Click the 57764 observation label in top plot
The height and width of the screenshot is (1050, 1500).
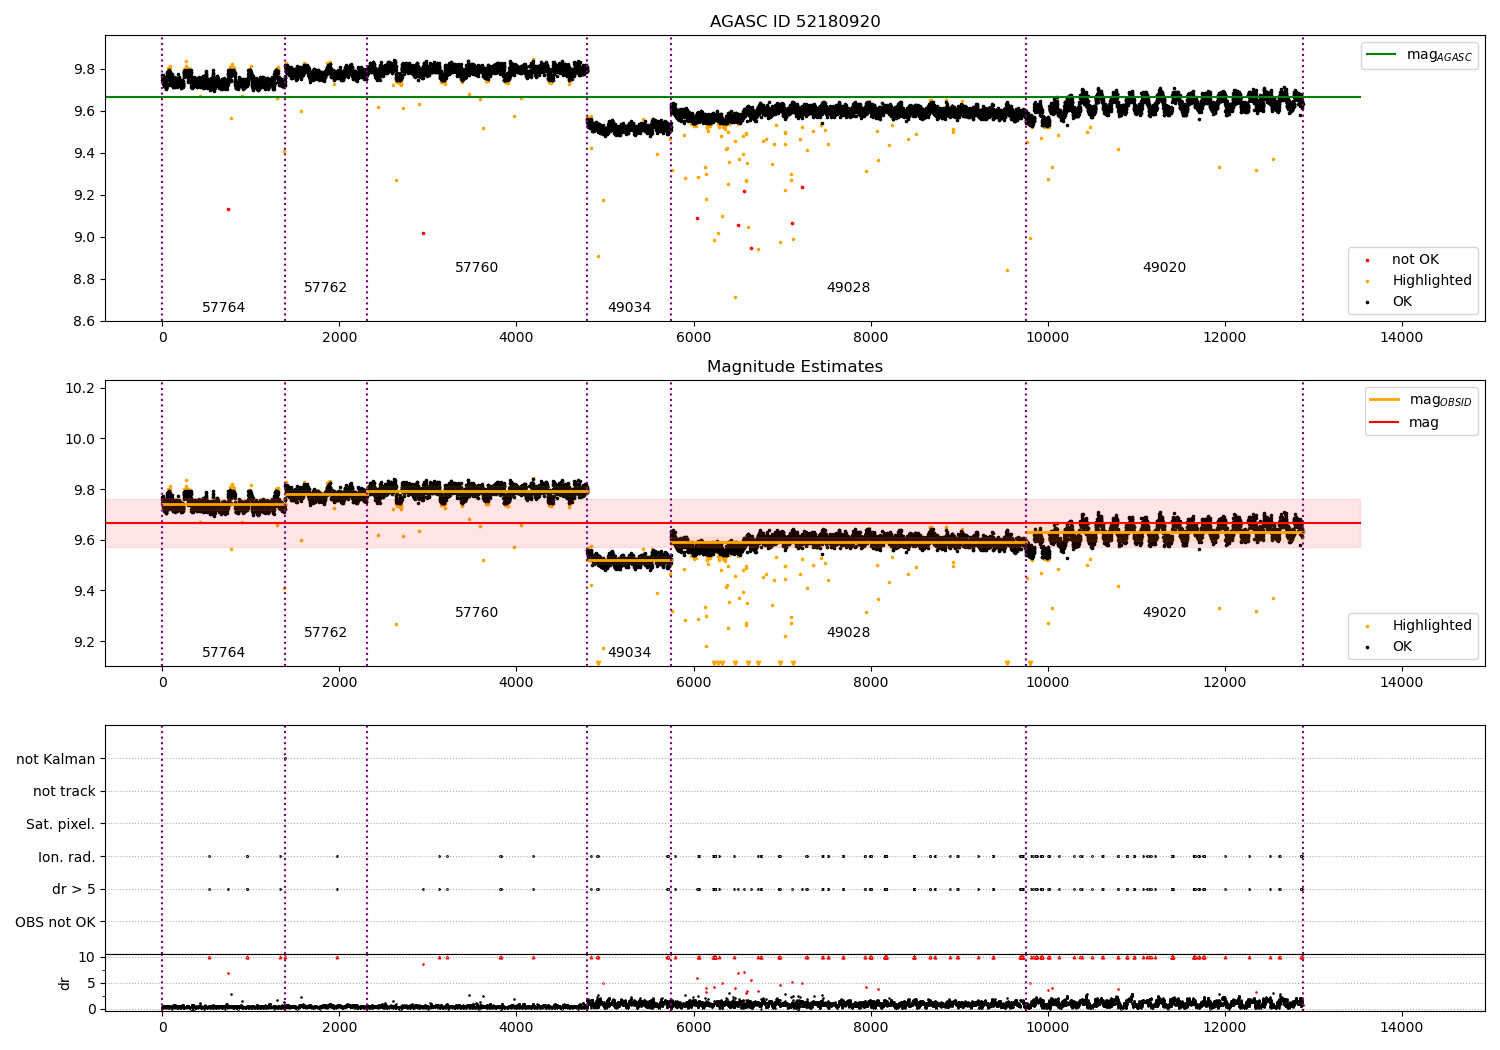coord(223,308)
